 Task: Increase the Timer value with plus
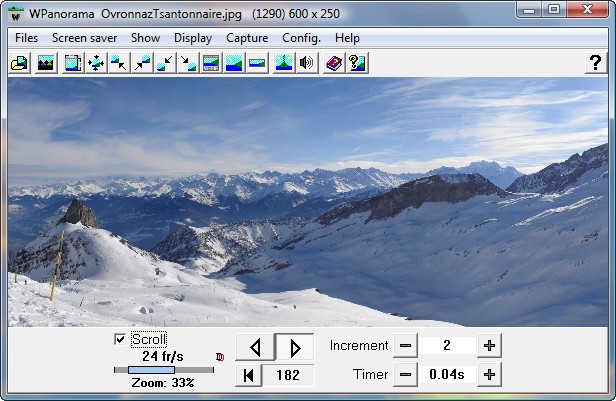click(x=490, y=375)
